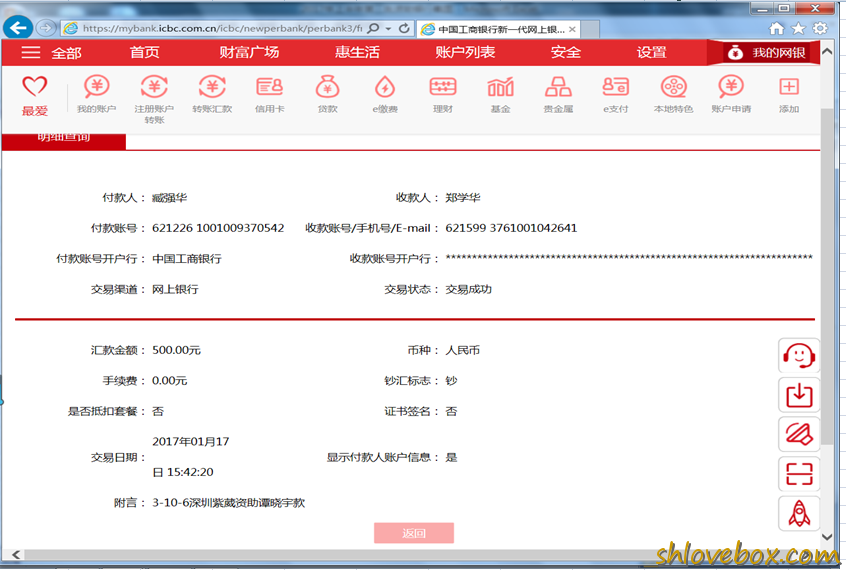Open 财富广场 menu item

pos(249,52)
